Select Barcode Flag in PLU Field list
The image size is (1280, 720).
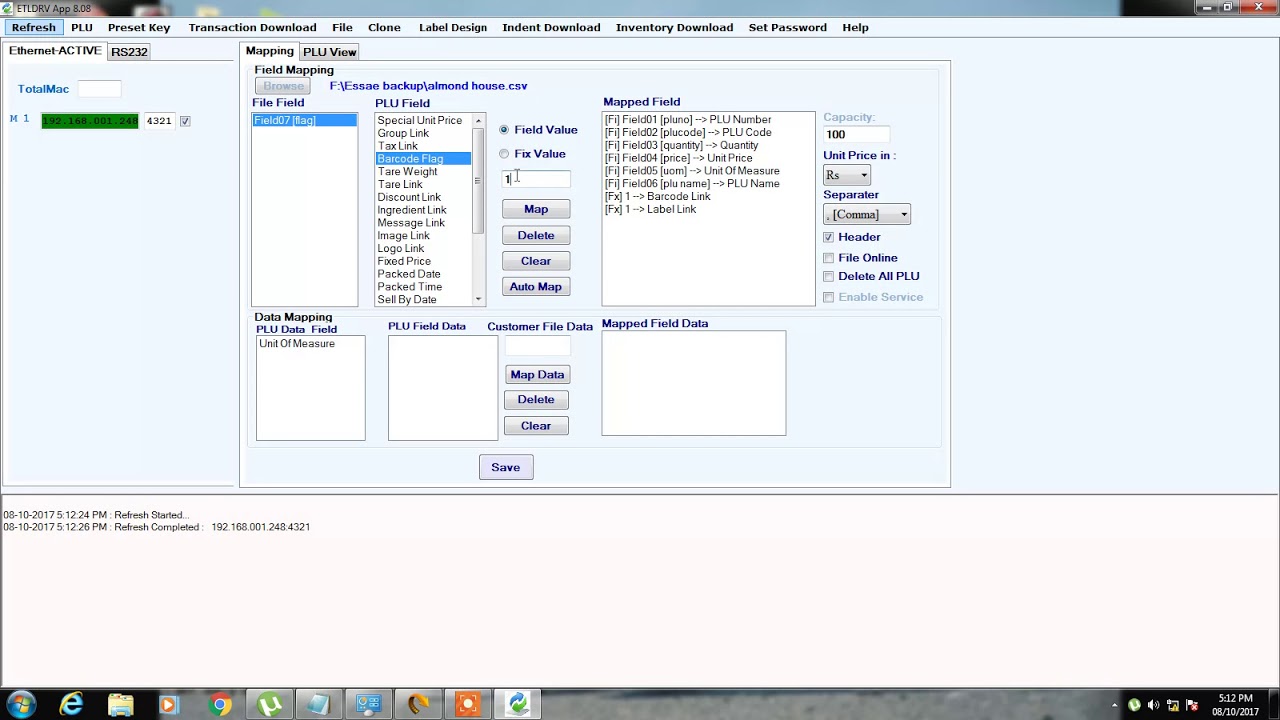tap(423, 159)
